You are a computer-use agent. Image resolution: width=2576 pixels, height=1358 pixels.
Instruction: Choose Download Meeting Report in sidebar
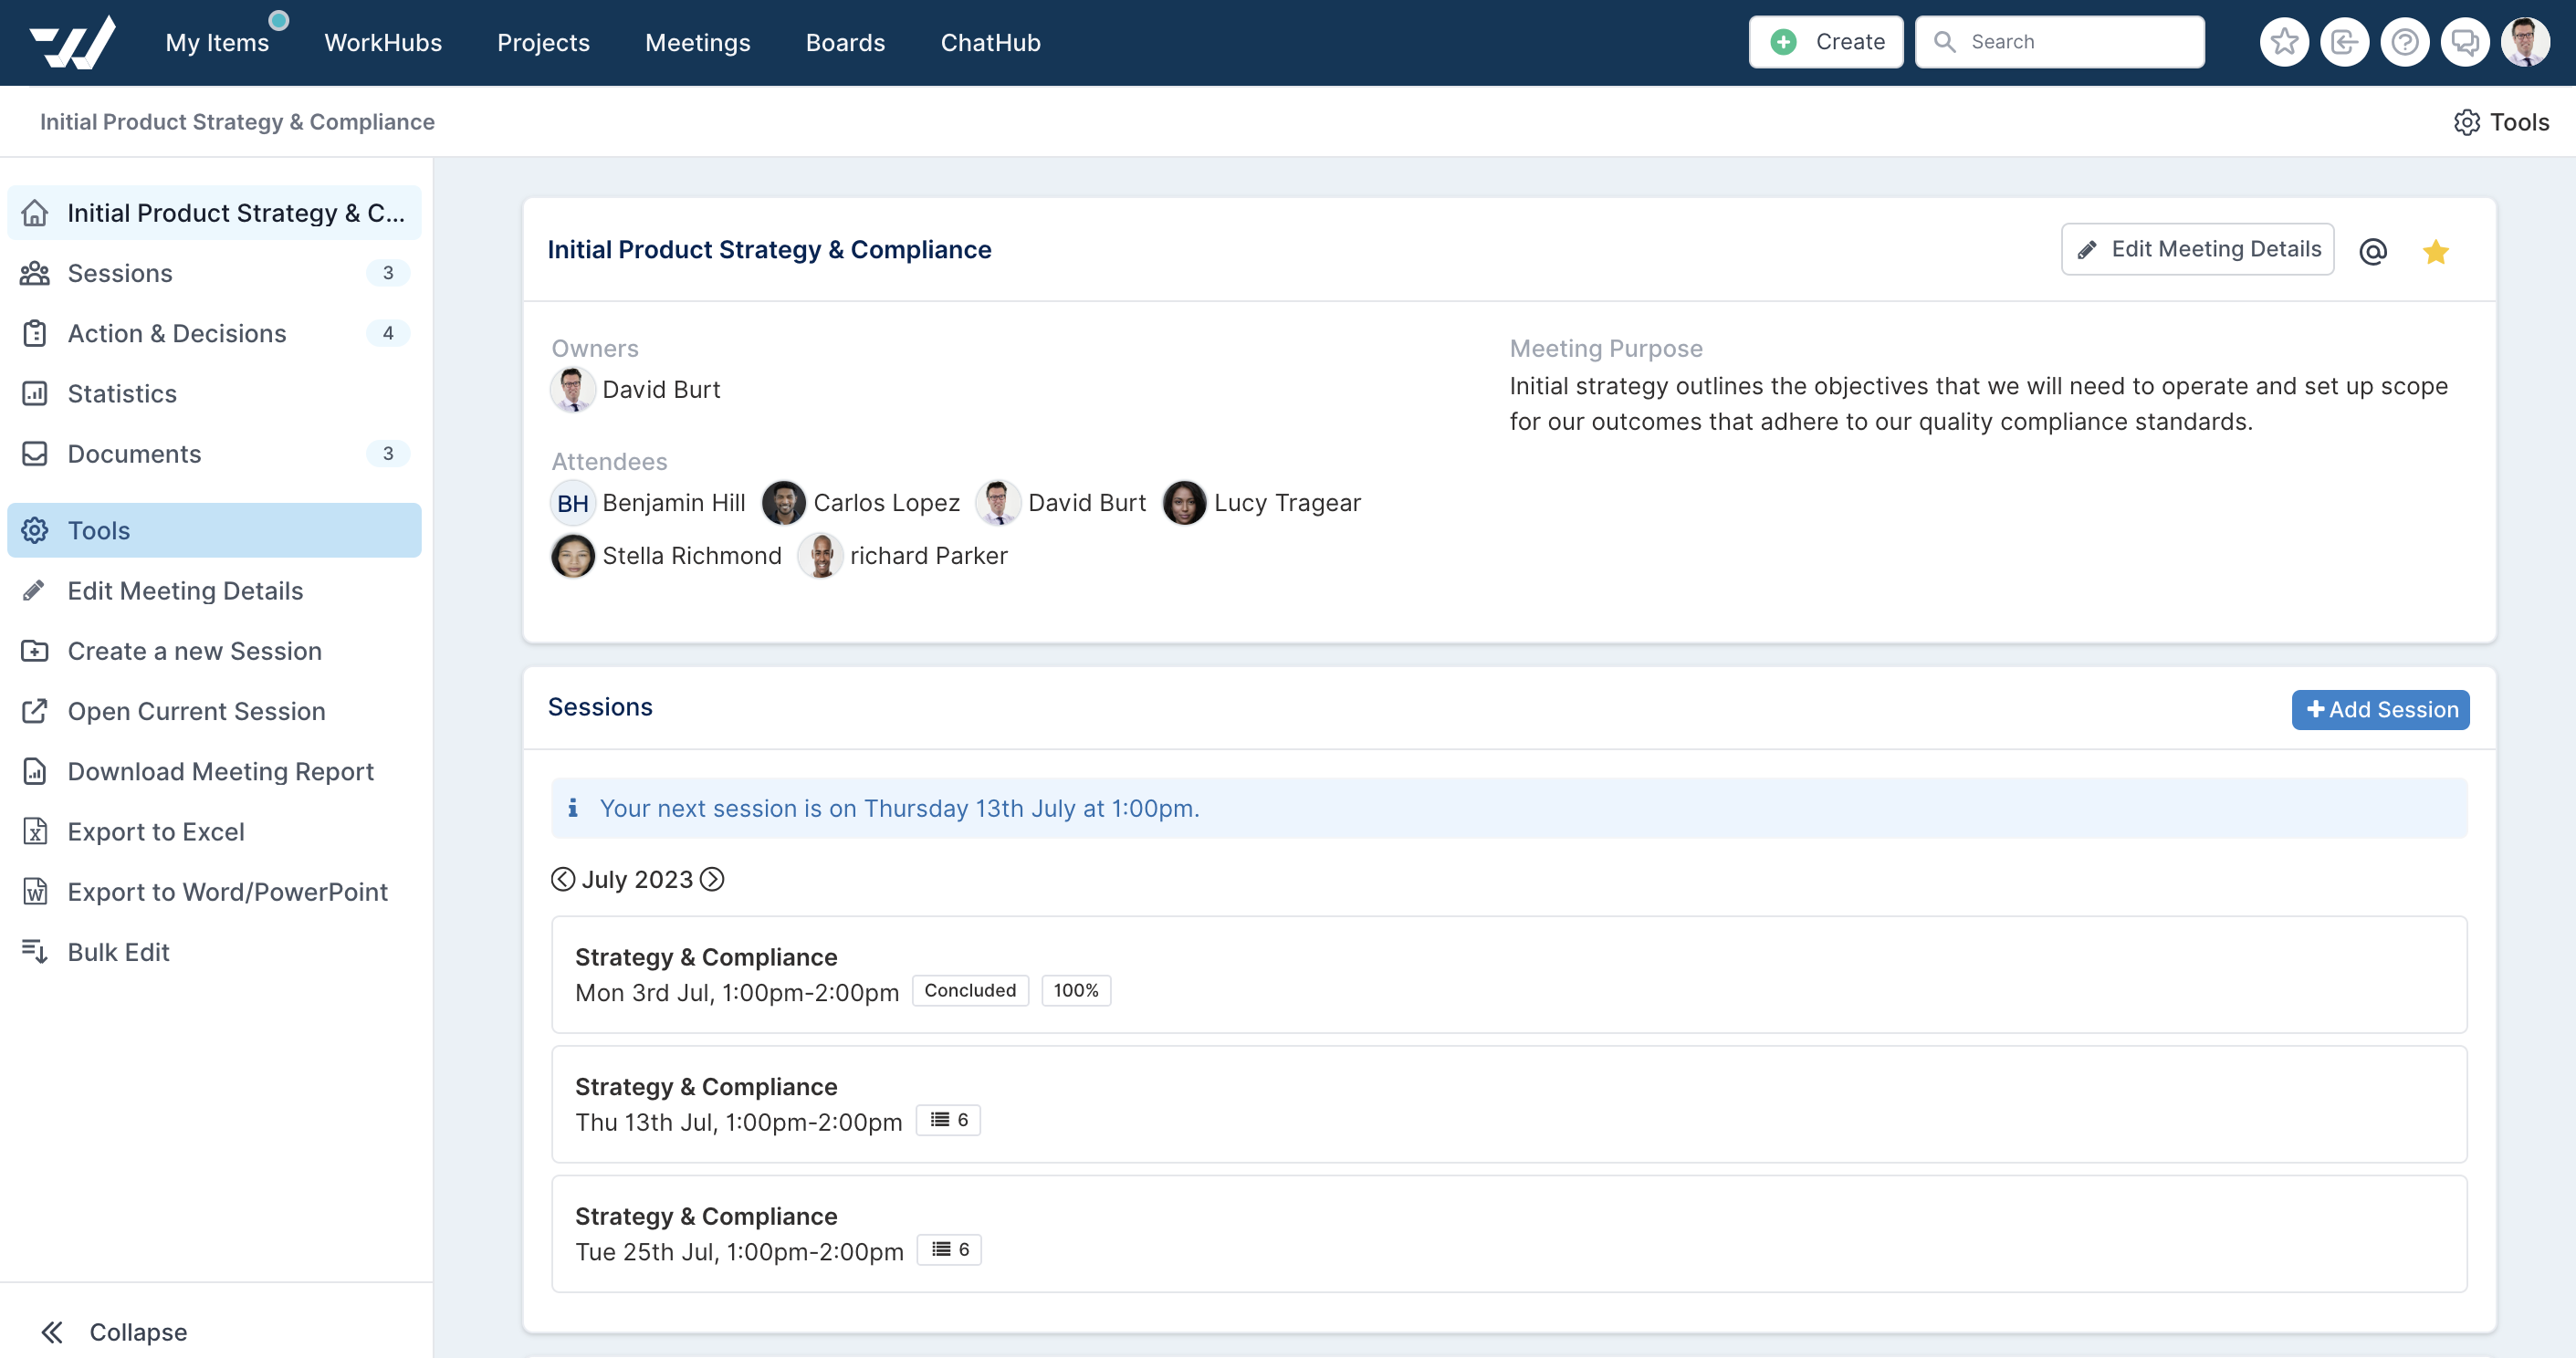point(214,772)
